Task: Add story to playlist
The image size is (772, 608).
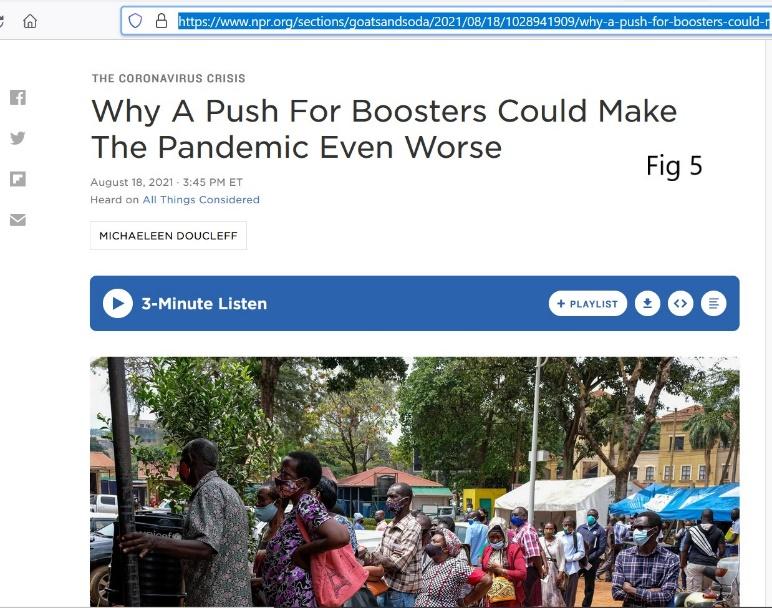Action: click(588, 304)
